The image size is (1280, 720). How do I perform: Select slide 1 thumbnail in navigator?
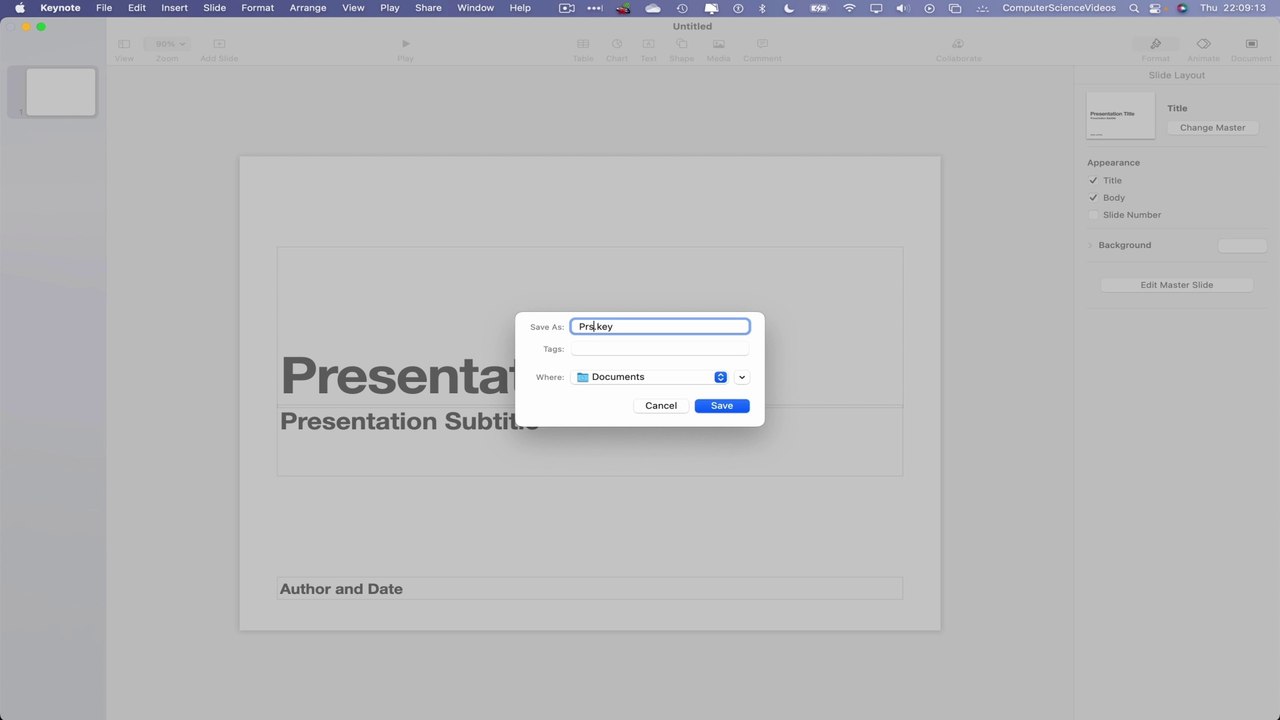coord(61,92)
